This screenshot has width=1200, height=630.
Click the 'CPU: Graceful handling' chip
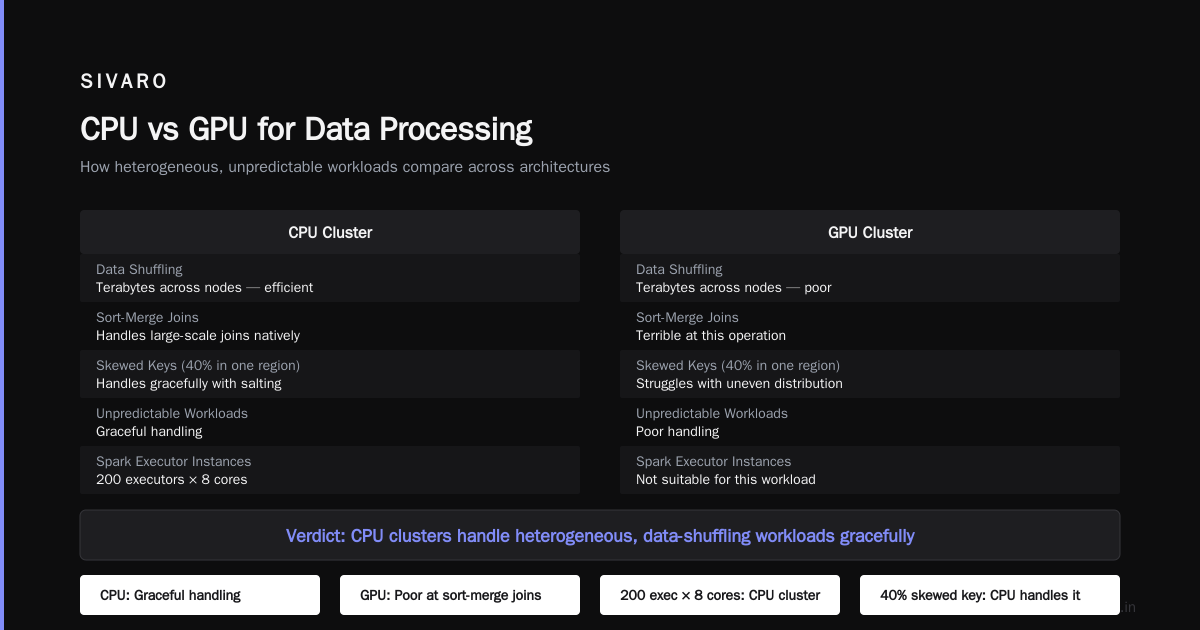[200, 595]
